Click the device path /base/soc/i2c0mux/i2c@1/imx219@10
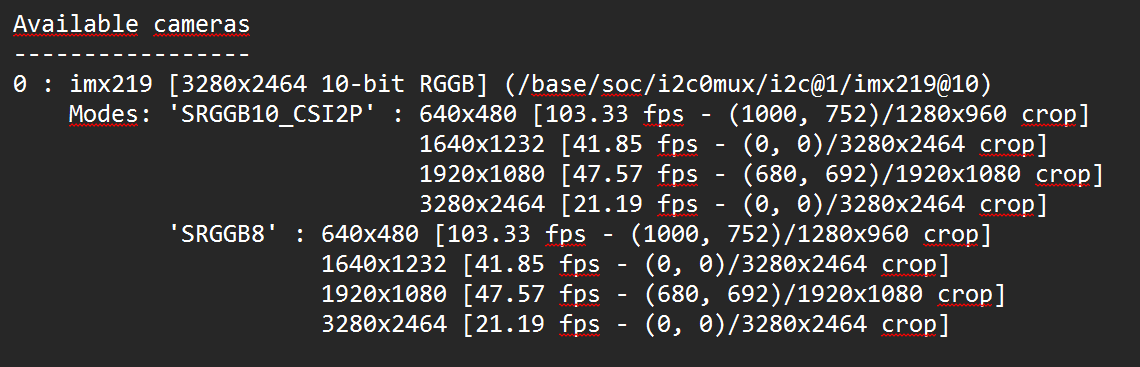Image resolution: width=1140 pixels, height=367 pixels. (x=747, y=85)
